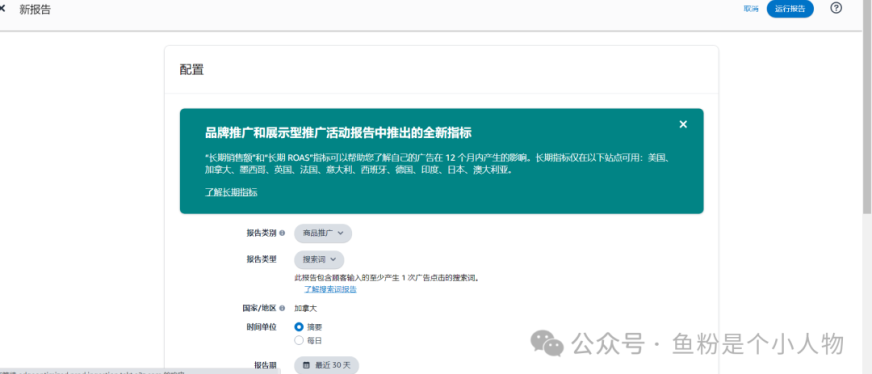Open the 最近 30 天 date range picker
Image resolution: width=872 pixels, height=374 pixels.
point(326,365)
